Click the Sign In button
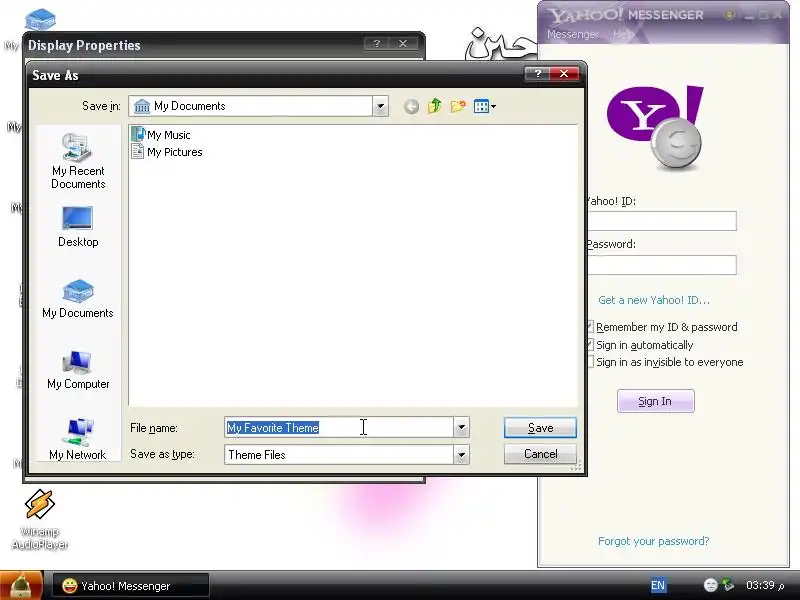The height and width of the screenshot is (600, 800). tap(656, 401)
